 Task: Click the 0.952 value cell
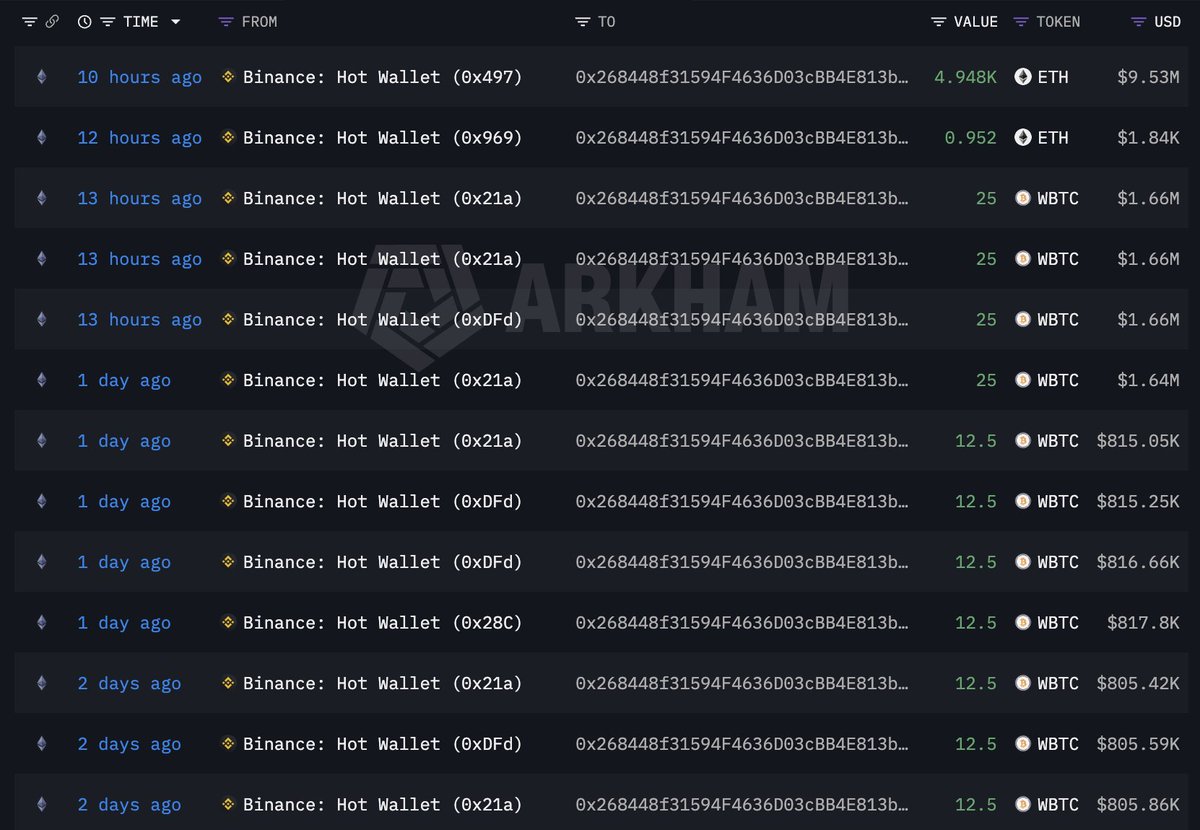click(x=970, y=138)
